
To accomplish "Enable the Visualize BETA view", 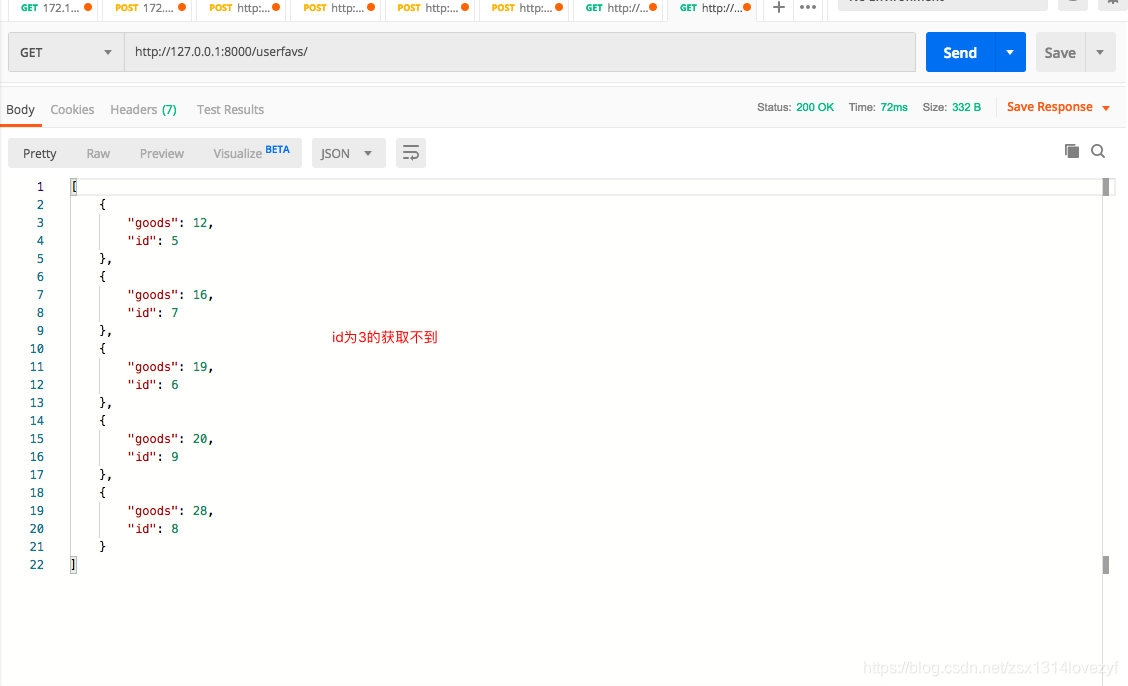I will 237,153.
